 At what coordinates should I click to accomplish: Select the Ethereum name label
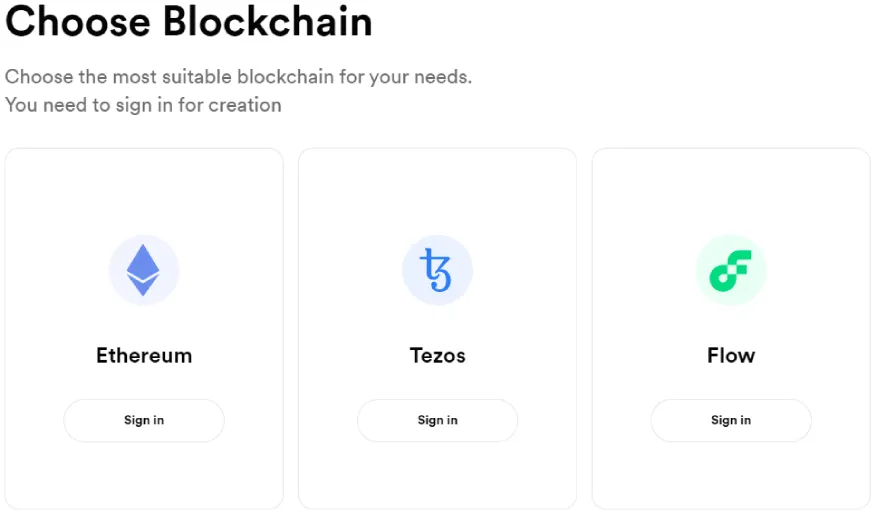pos(144,355)
